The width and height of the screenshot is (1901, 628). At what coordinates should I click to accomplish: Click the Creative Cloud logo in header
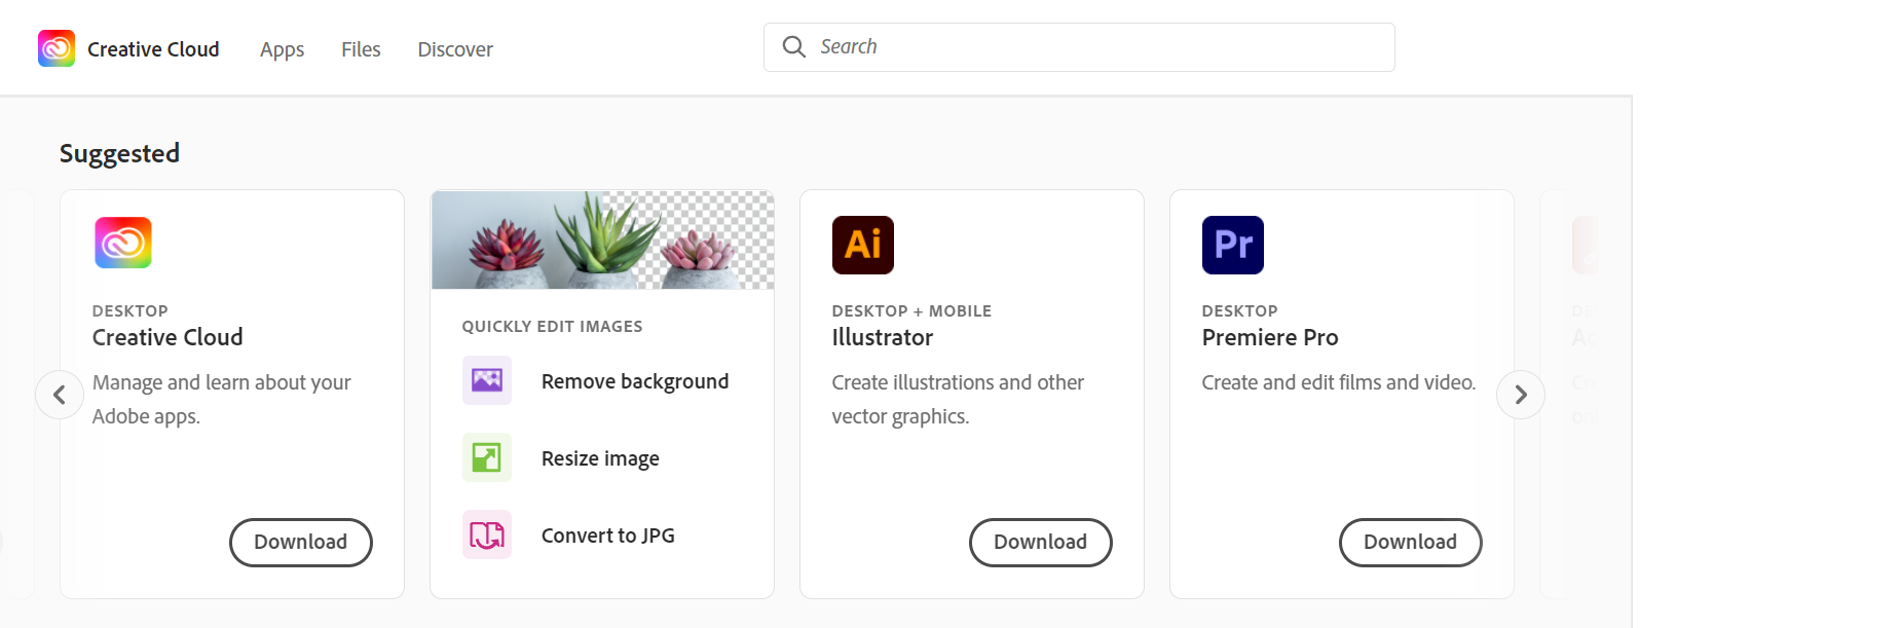tap(56, 48)
